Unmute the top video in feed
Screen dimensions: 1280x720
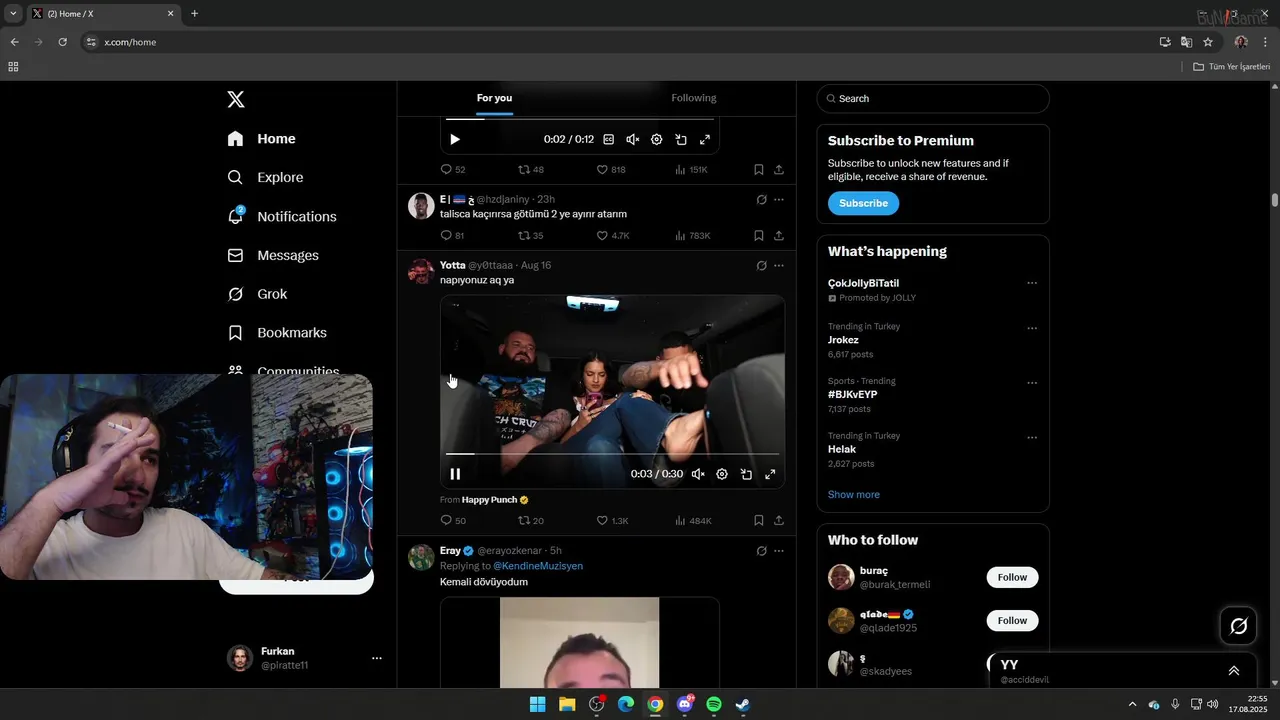click(x=633, y=140)
